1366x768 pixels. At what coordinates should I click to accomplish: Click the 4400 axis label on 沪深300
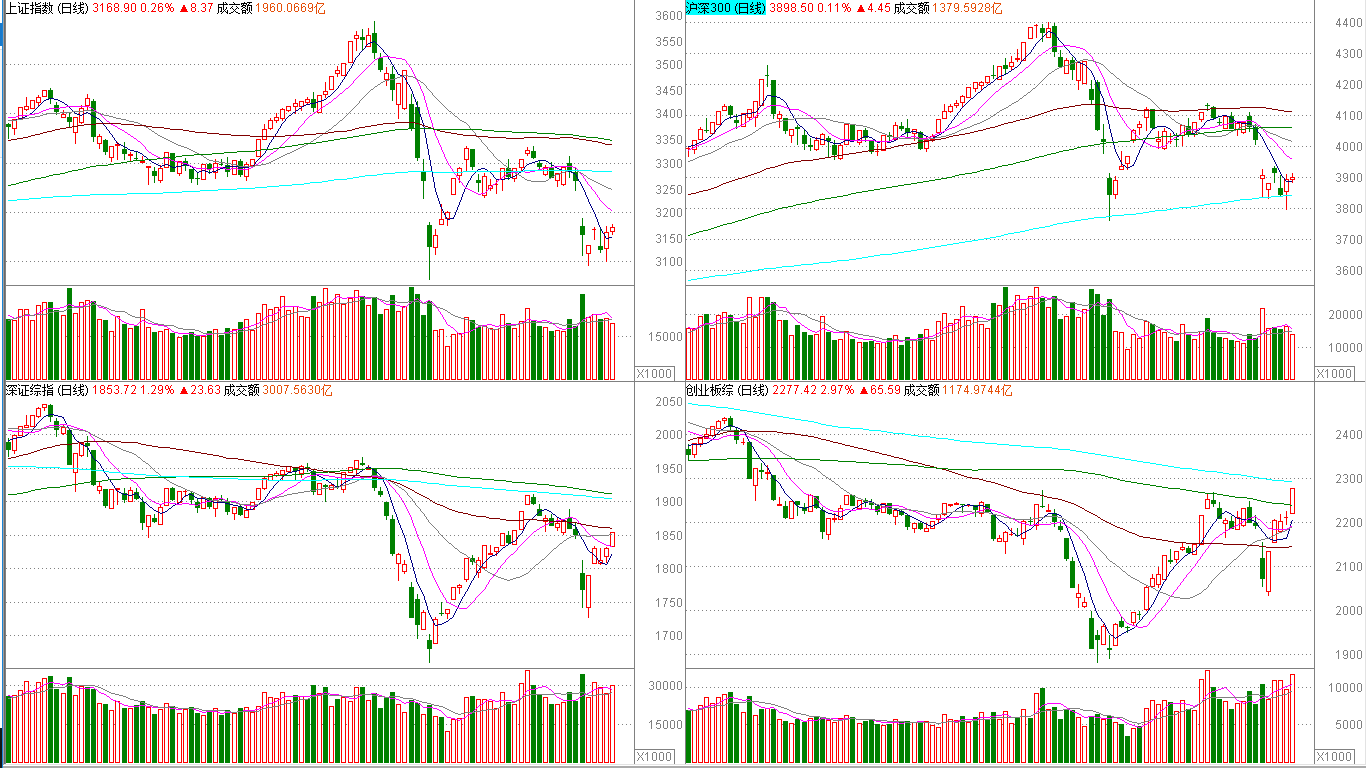tap(1347, 23)
